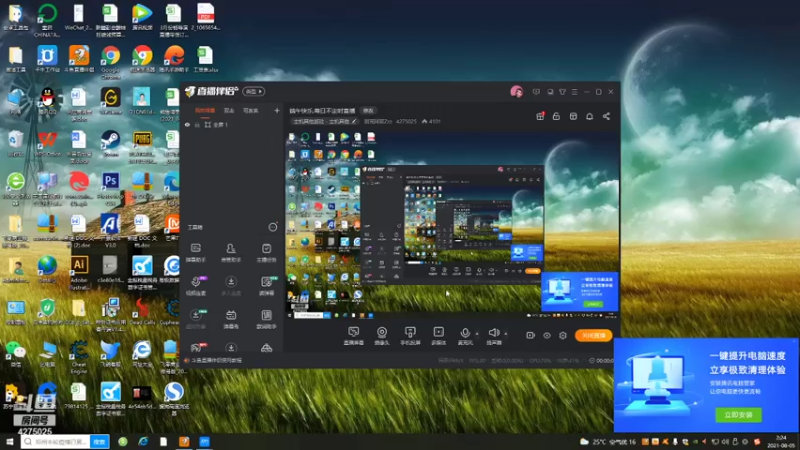The image size is (800, 450).
Task: Open the gift box icon with red badge
Action: (540, 116)
